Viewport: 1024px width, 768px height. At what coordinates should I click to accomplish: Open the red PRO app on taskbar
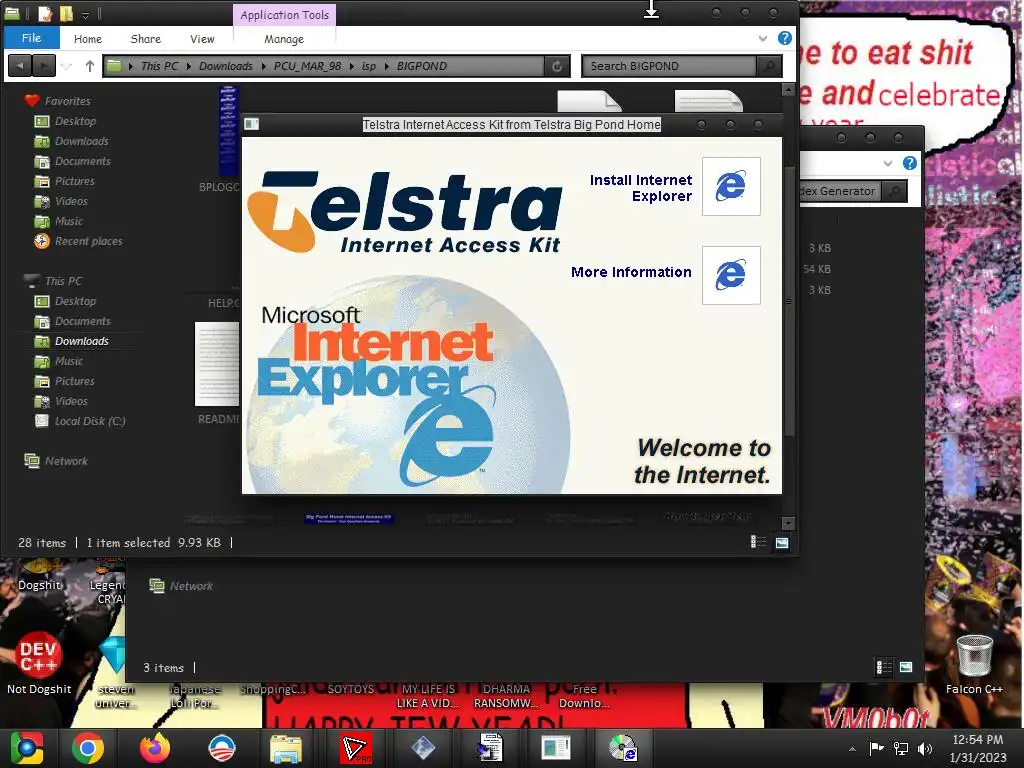(355, 748)
